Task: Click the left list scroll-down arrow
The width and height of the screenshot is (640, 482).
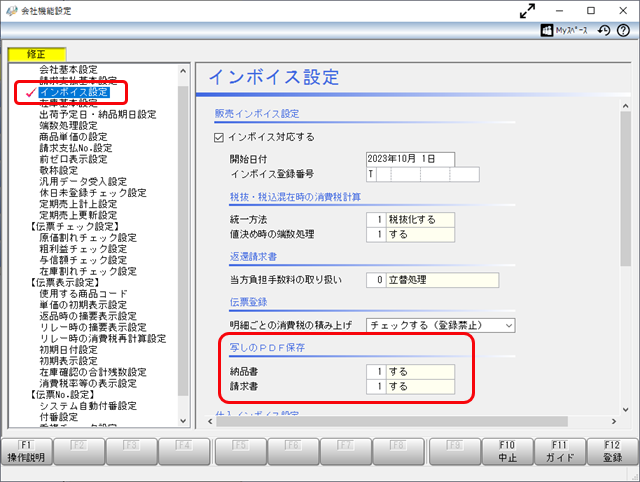Action: (x=183, y=421)
